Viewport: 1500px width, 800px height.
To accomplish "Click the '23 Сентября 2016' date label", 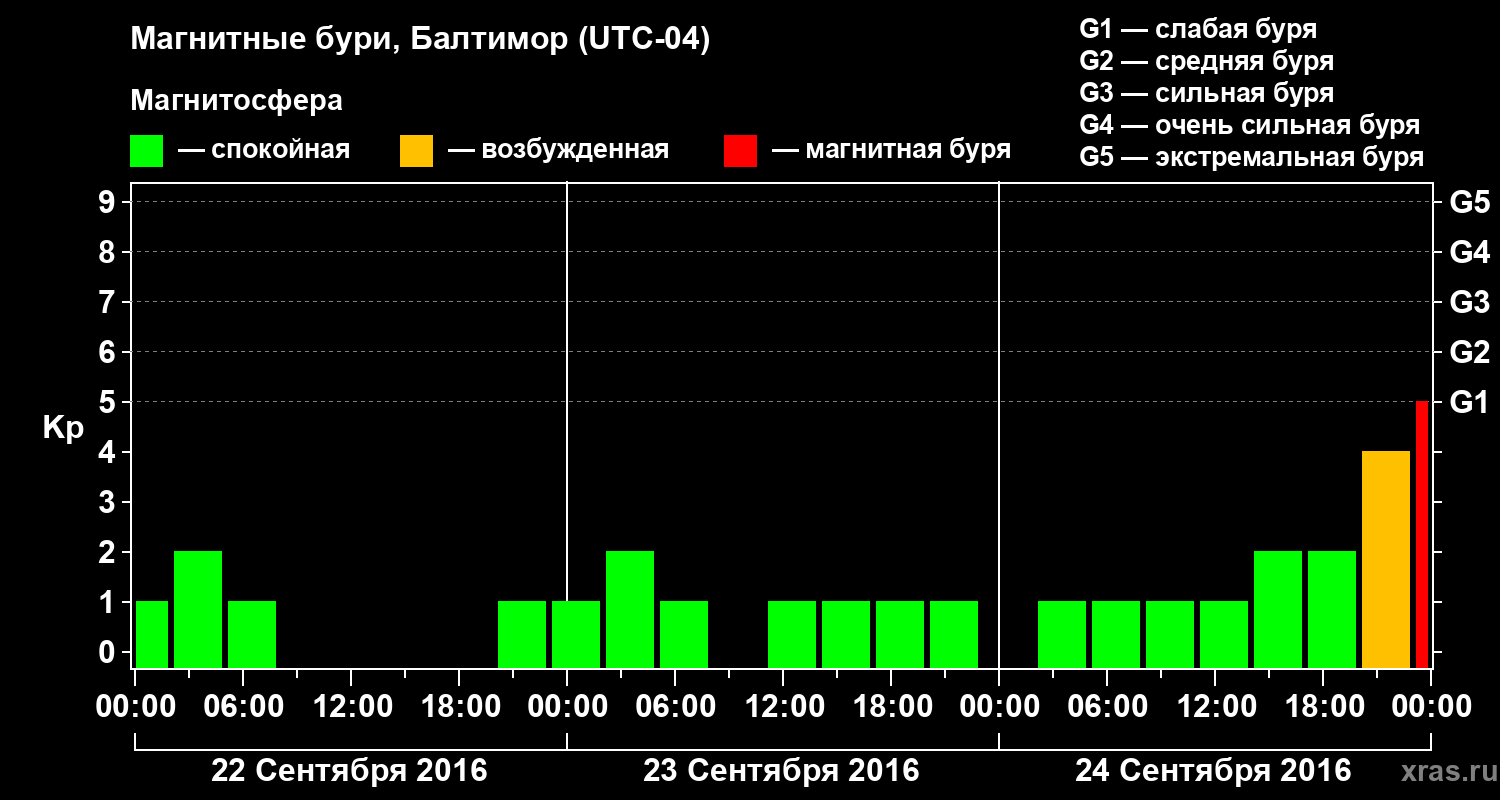I will tap(781, 771).
